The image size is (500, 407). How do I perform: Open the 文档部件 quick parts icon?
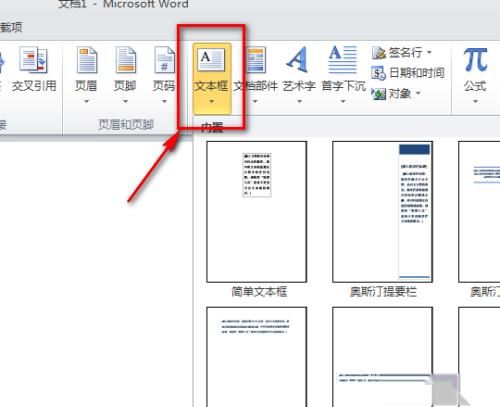pos(256,60)
